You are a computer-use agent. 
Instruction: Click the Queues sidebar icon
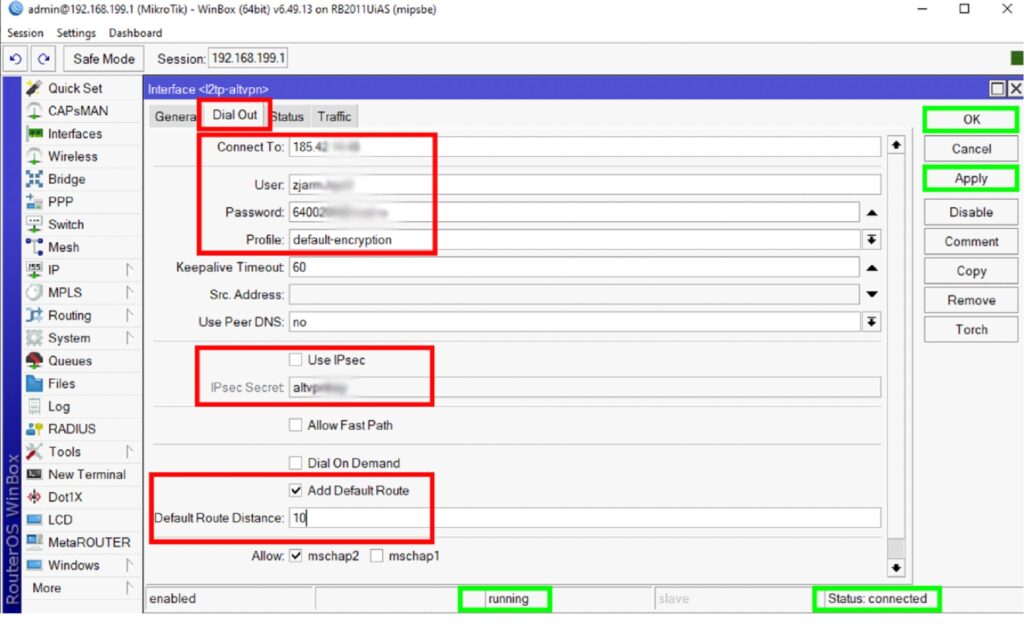pyautogui.click(x=35, y=361)
